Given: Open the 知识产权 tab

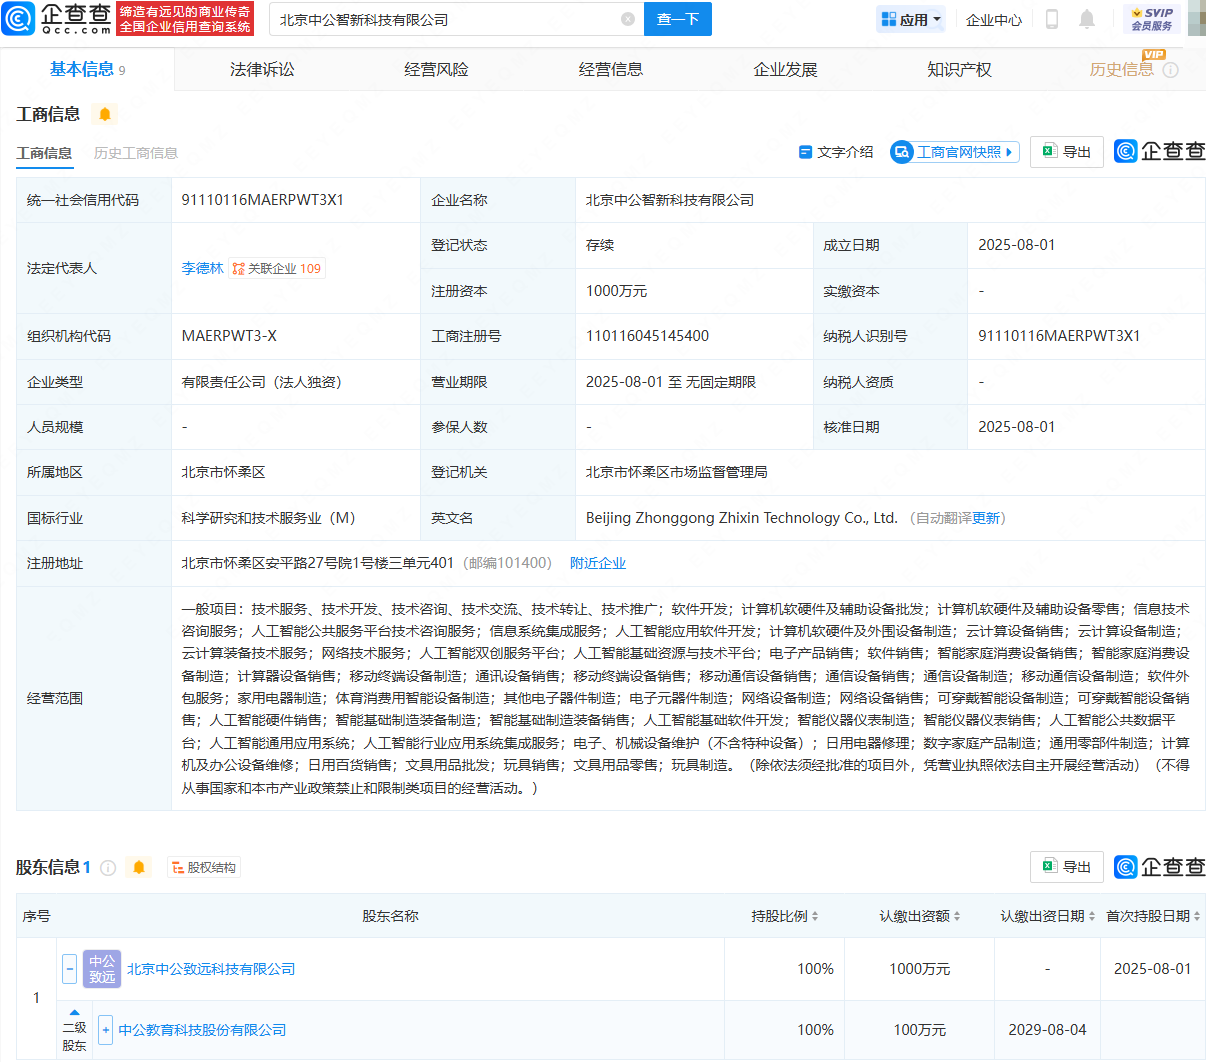Looking at the screenshot, I should 958,68.
